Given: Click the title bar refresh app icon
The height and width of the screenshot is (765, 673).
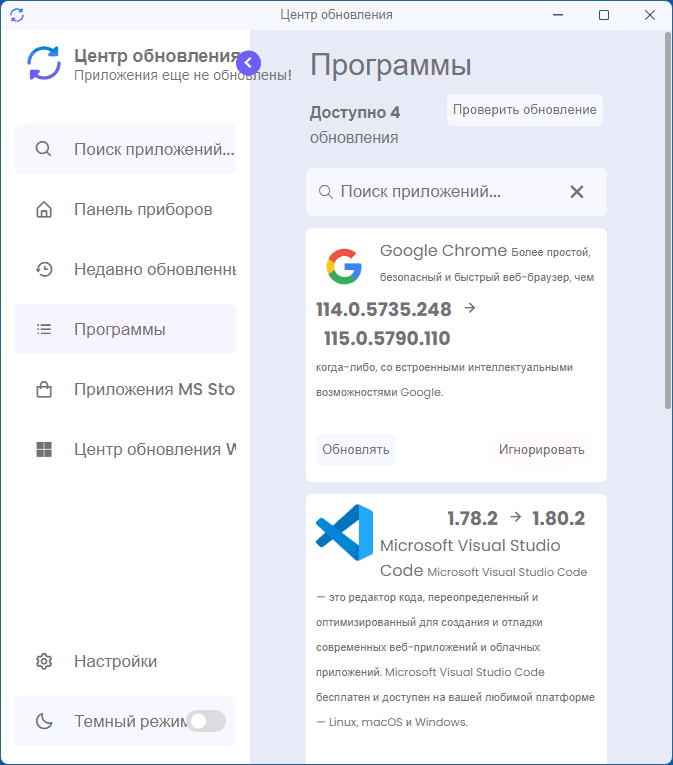Looking at the screenshot, I should coord(17,15).
